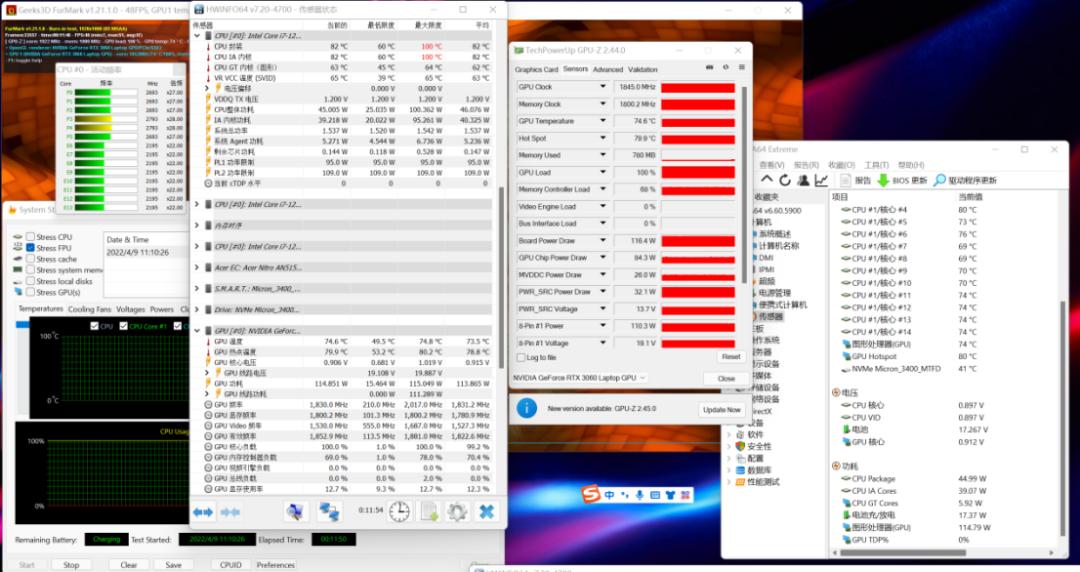Open the Cooling Fans tab in stability test
The height and width of the screenshot is (572, 1080).
pos(90,309)
